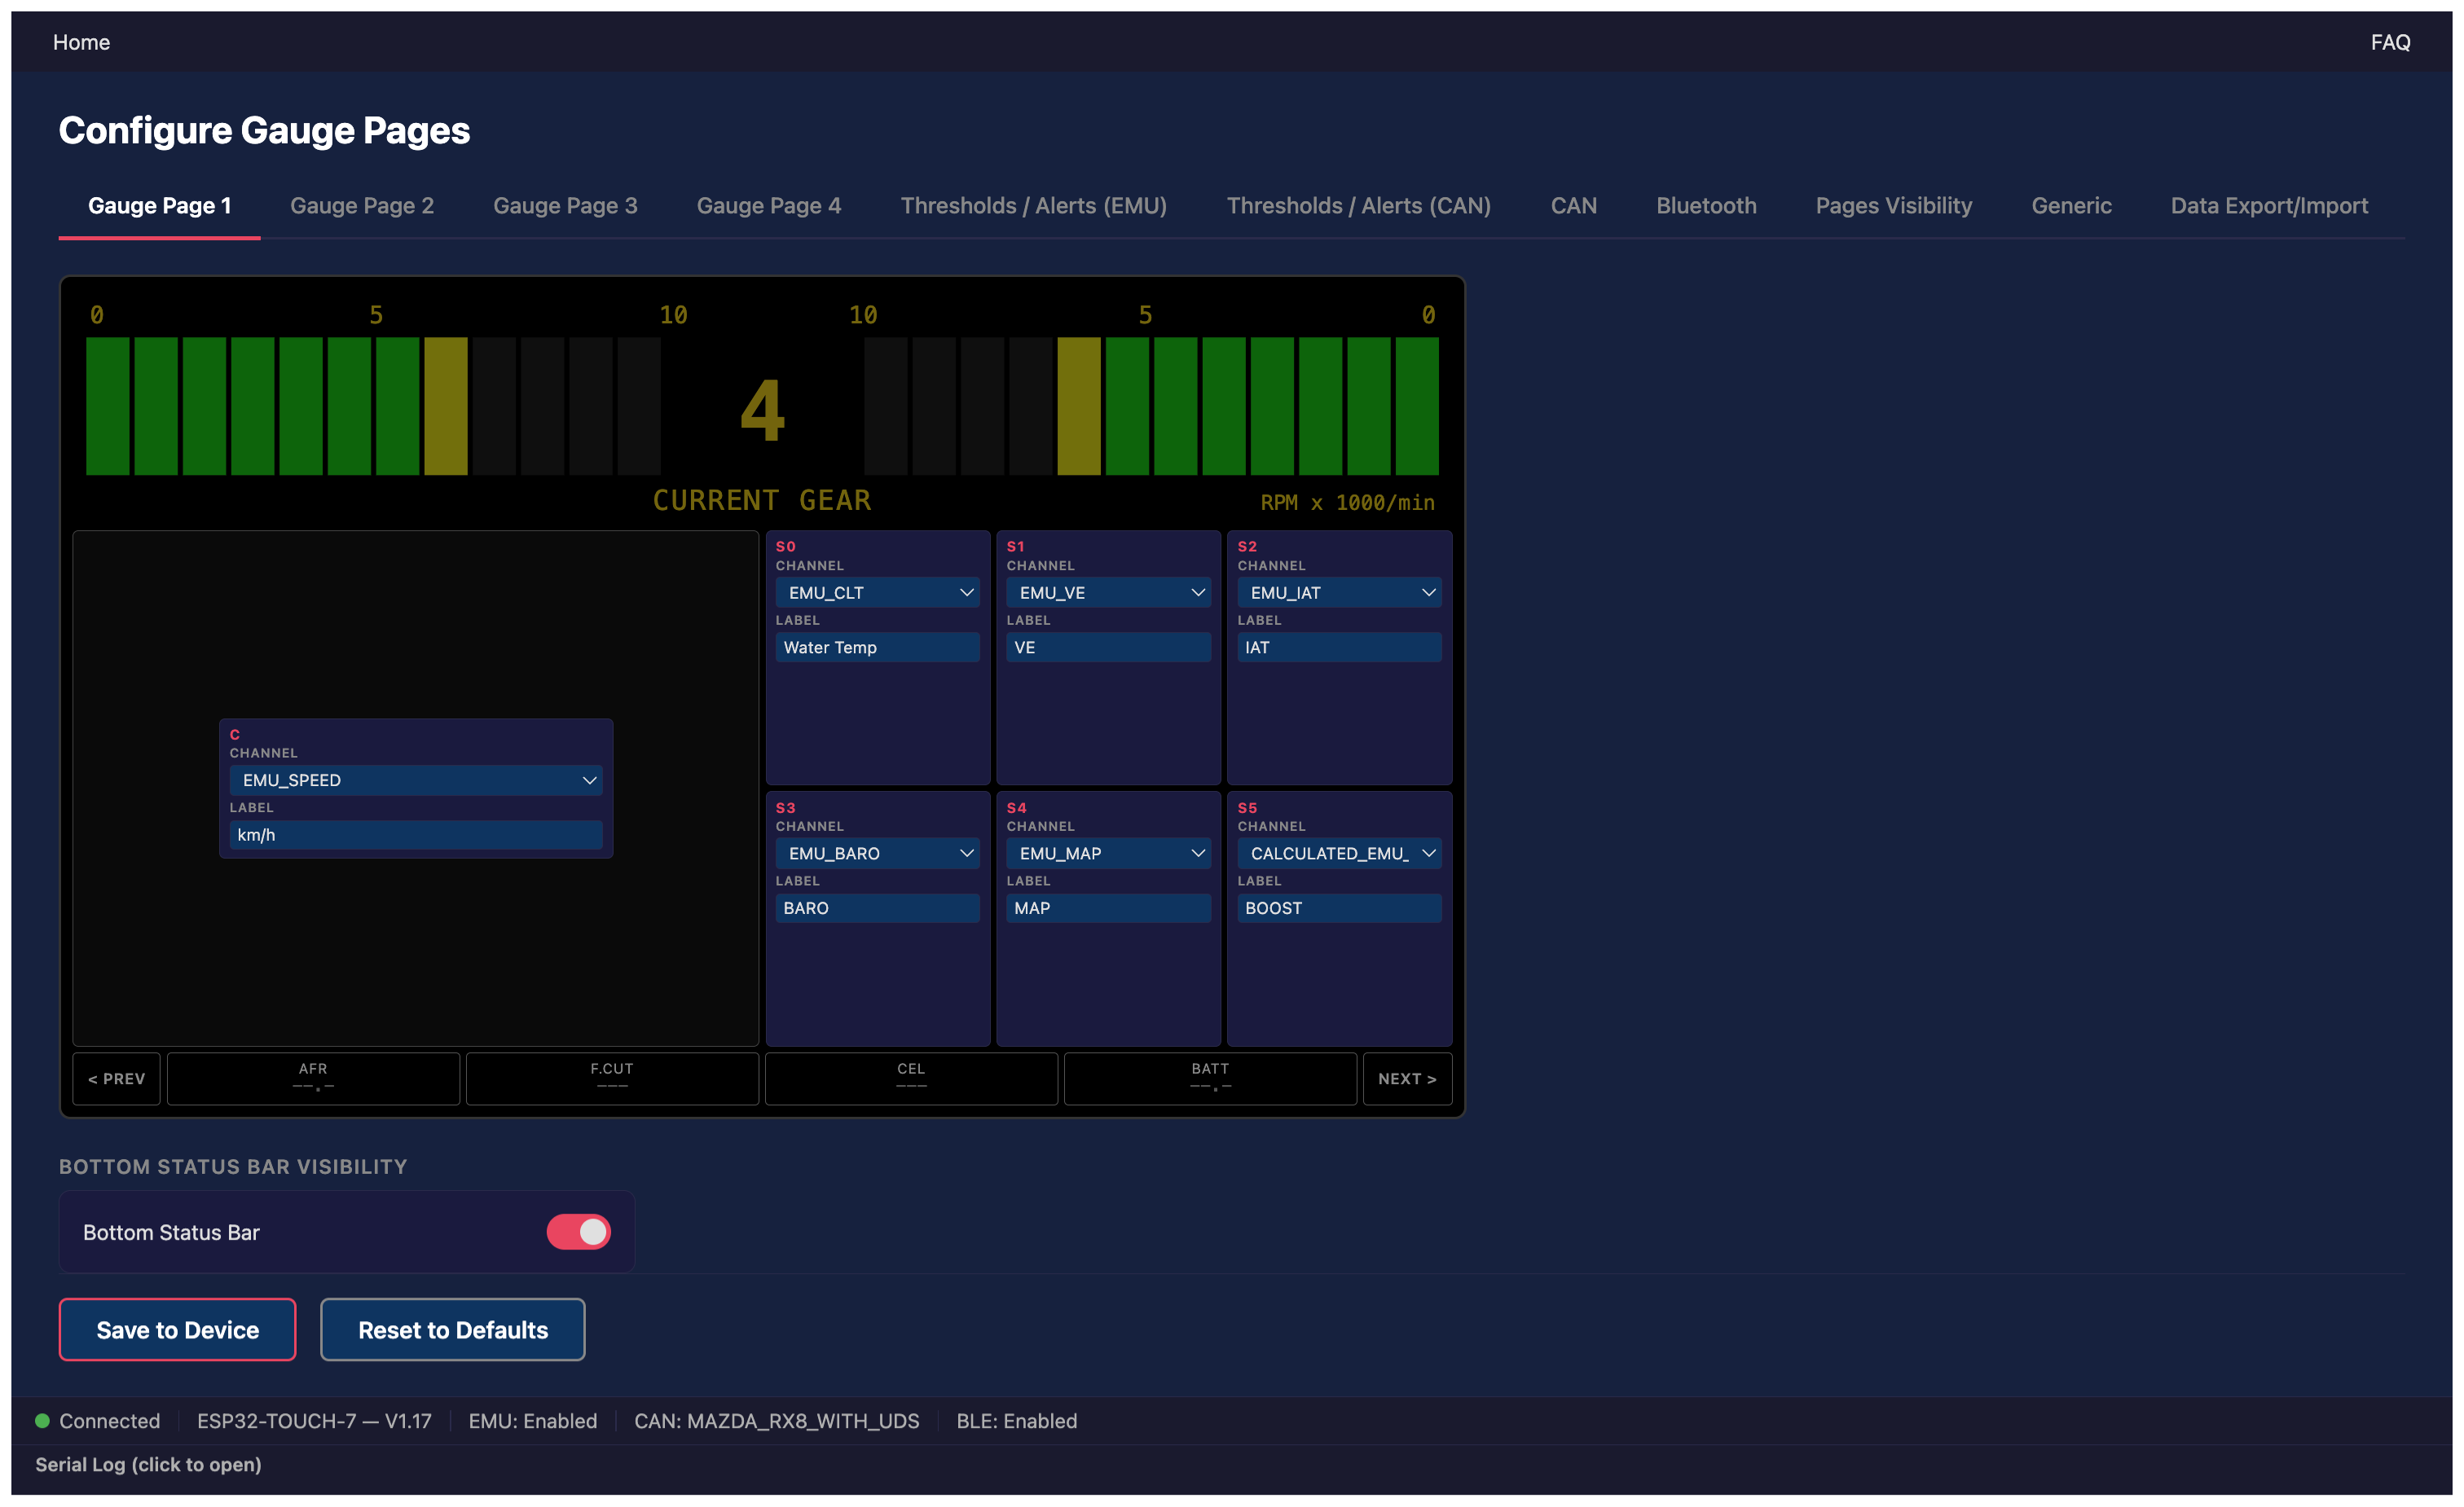2464x1507 pixels.
Task: Open Thresholds / Alerts (CAN) tab
Action: click(1359, 205)
